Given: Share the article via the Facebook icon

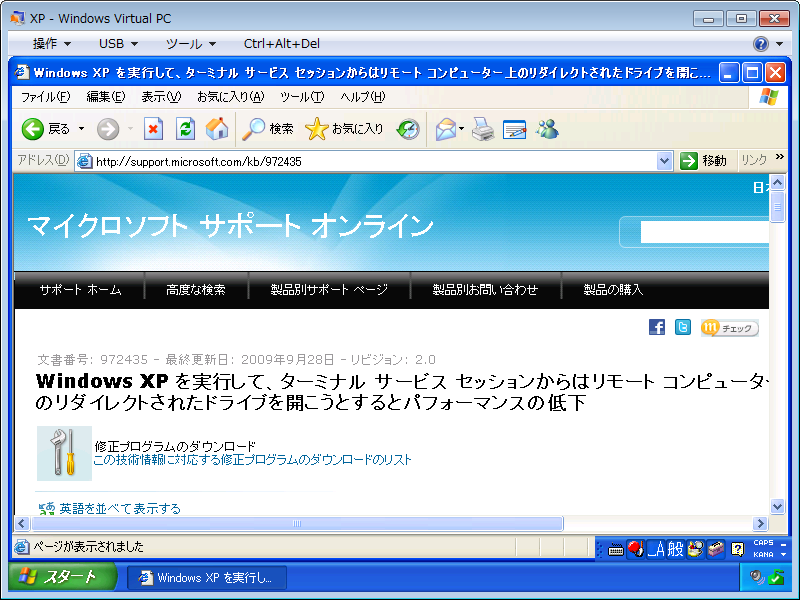Looking at the screenshot, I should 657,327.
